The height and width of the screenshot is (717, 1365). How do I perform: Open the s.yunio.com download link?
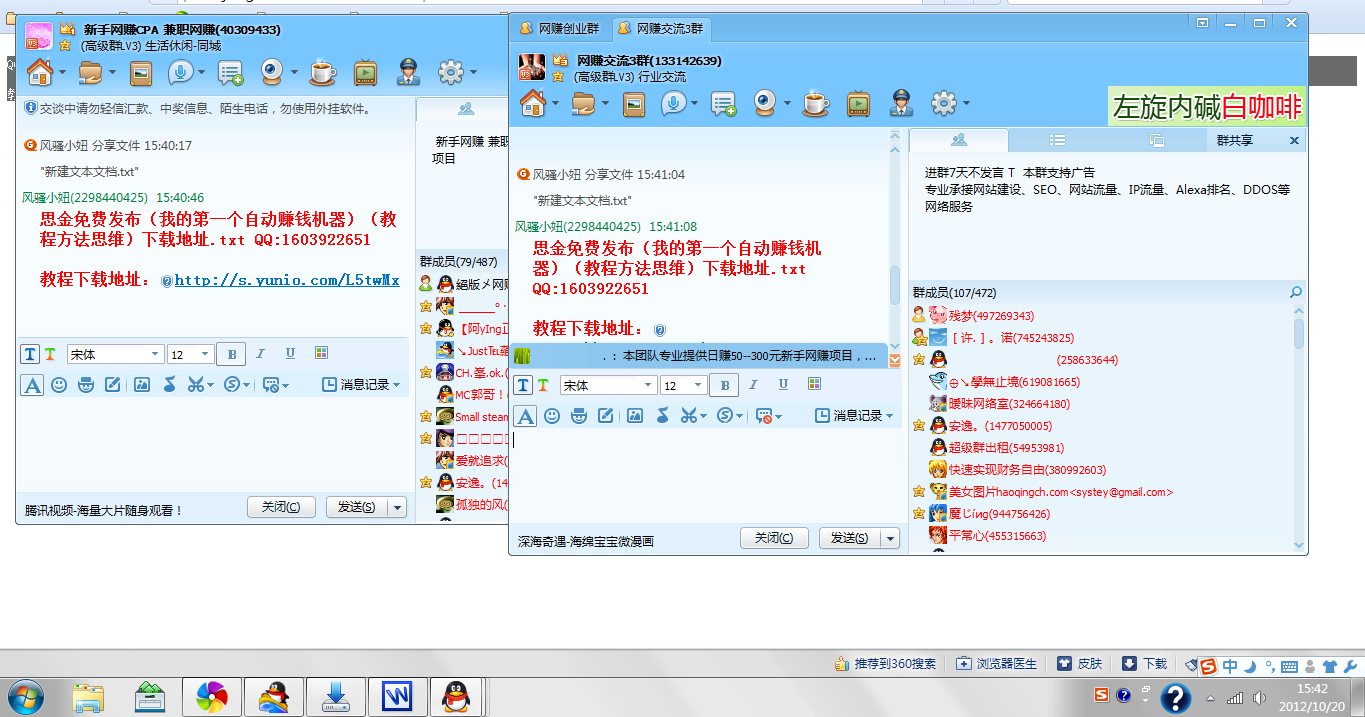tap(287, 280)
